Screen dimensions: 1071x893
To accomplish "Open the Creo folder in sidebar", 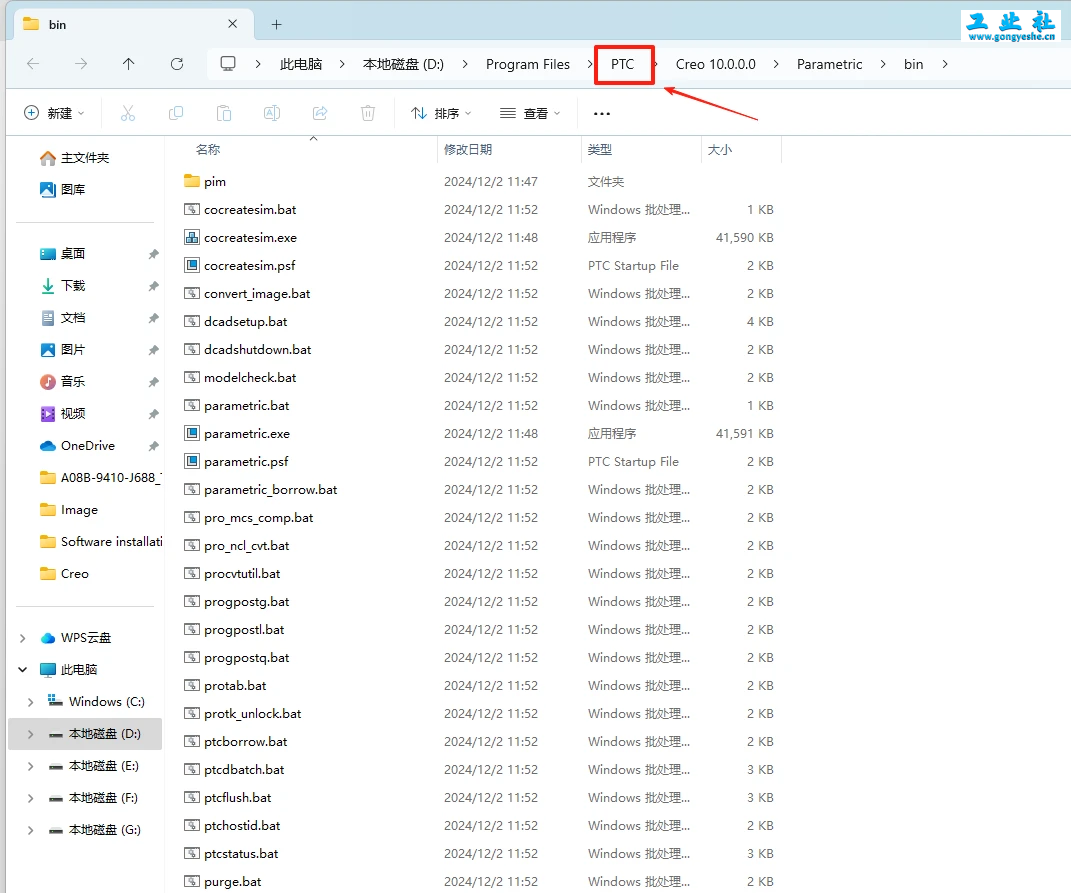I will pos(64,574).
